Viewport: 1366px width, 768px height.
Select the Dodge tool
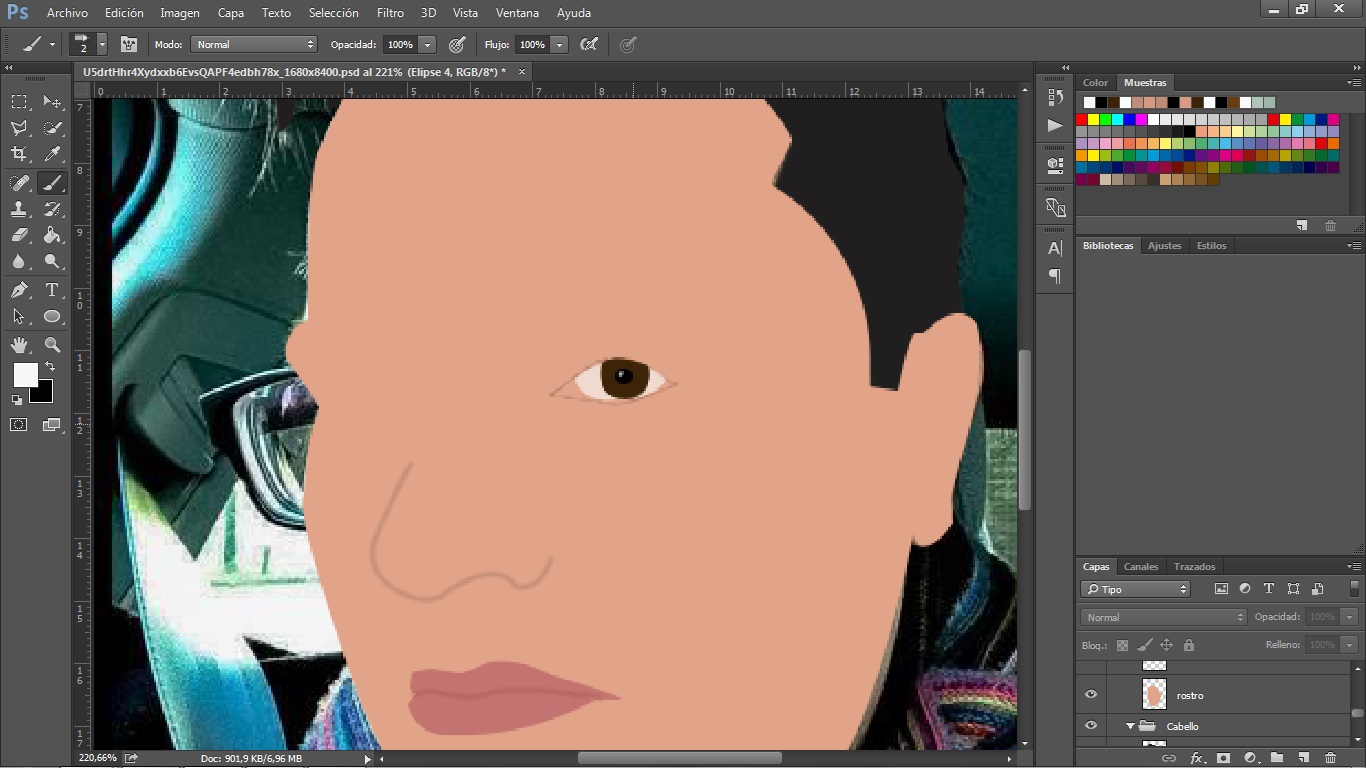point(52,261)
